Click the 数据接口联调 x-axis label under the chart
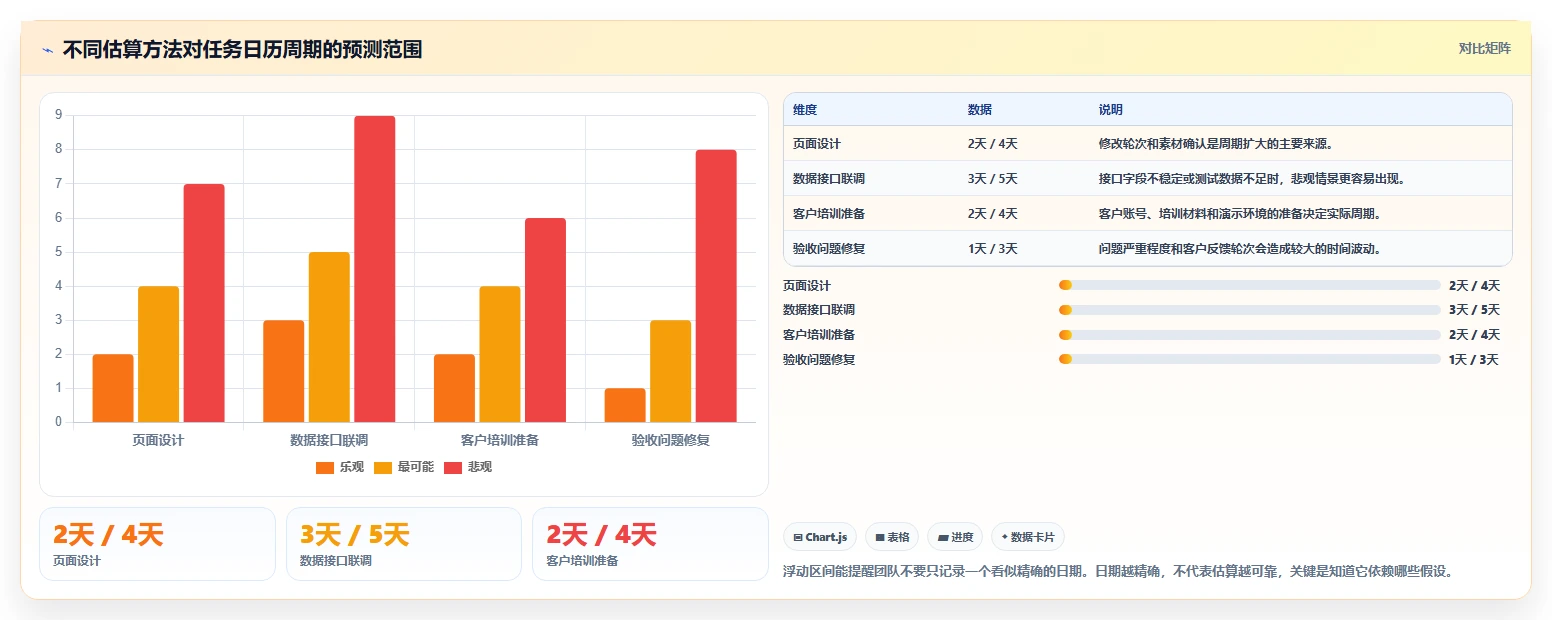Screen dimensions: 1552x620 [329, 440]
